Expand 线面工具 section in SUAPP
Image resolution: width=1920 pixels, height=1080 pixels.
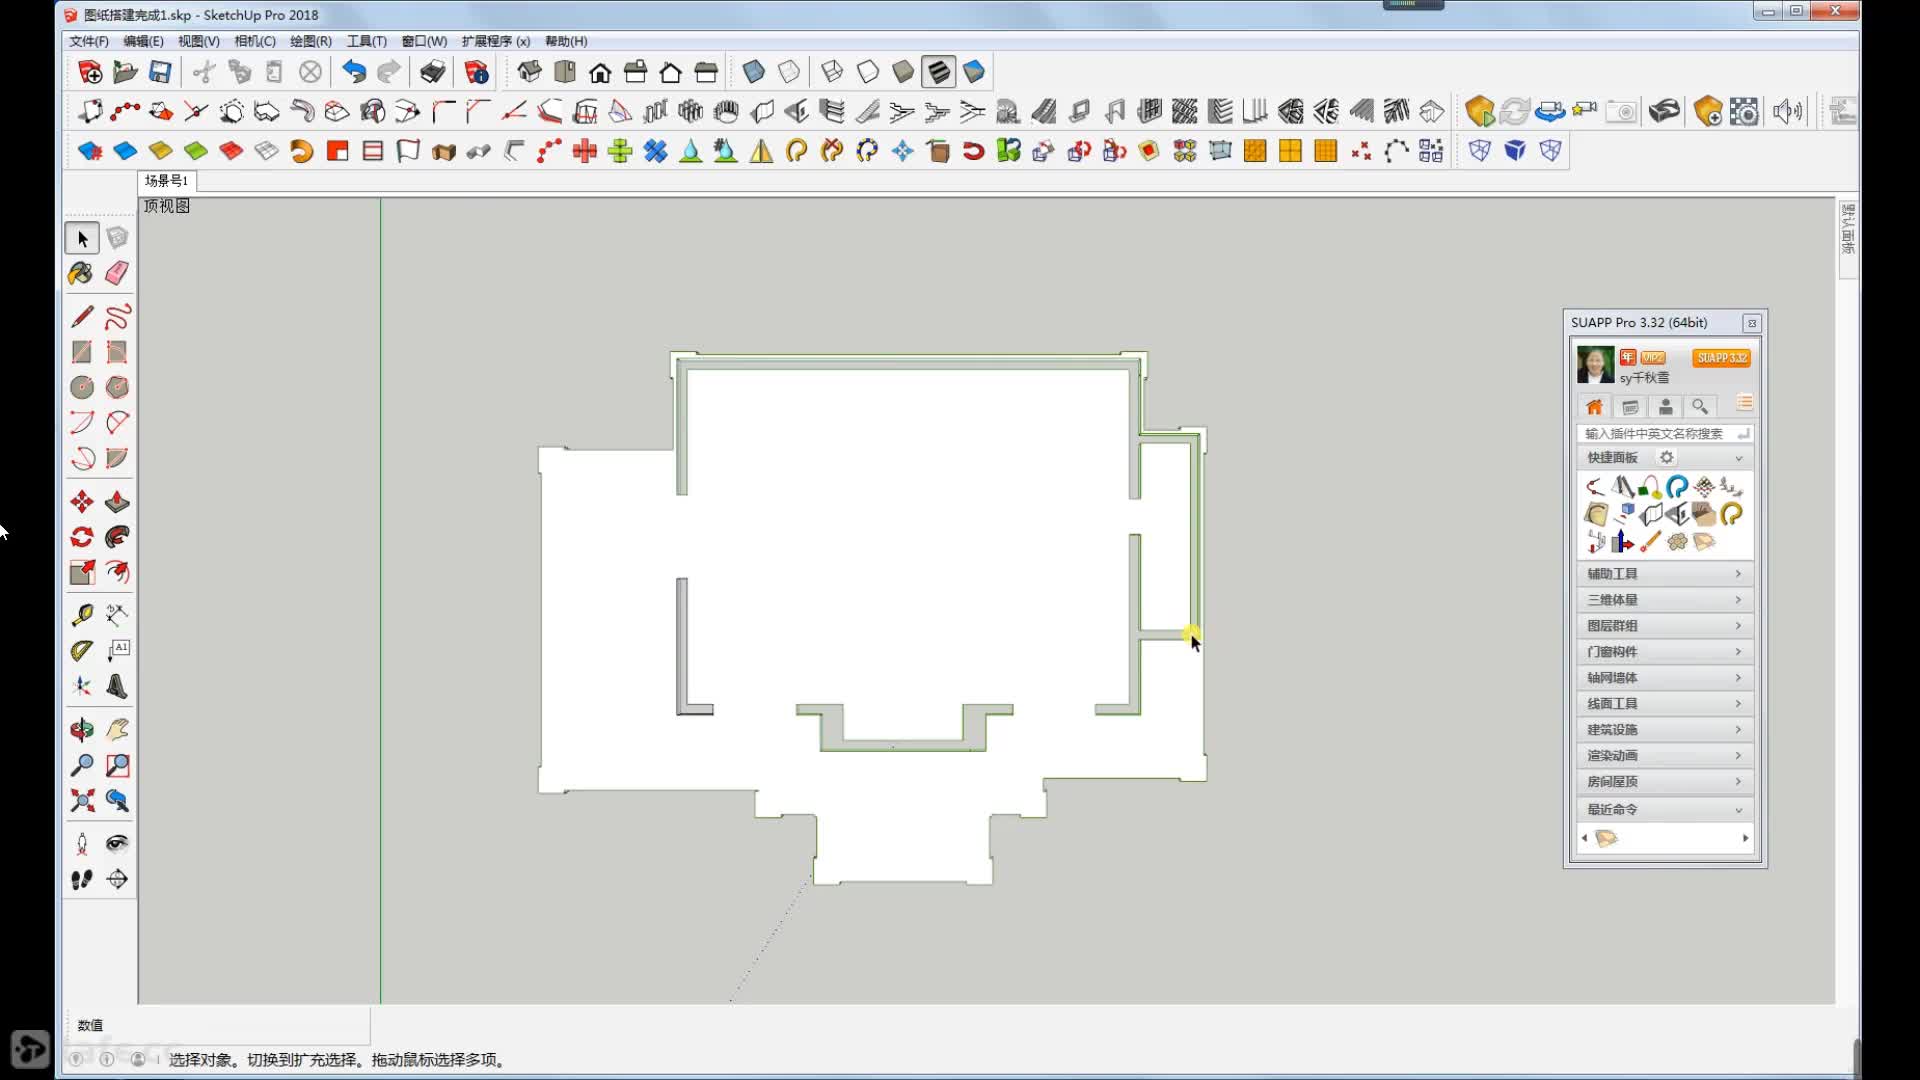coord(1665,704)
